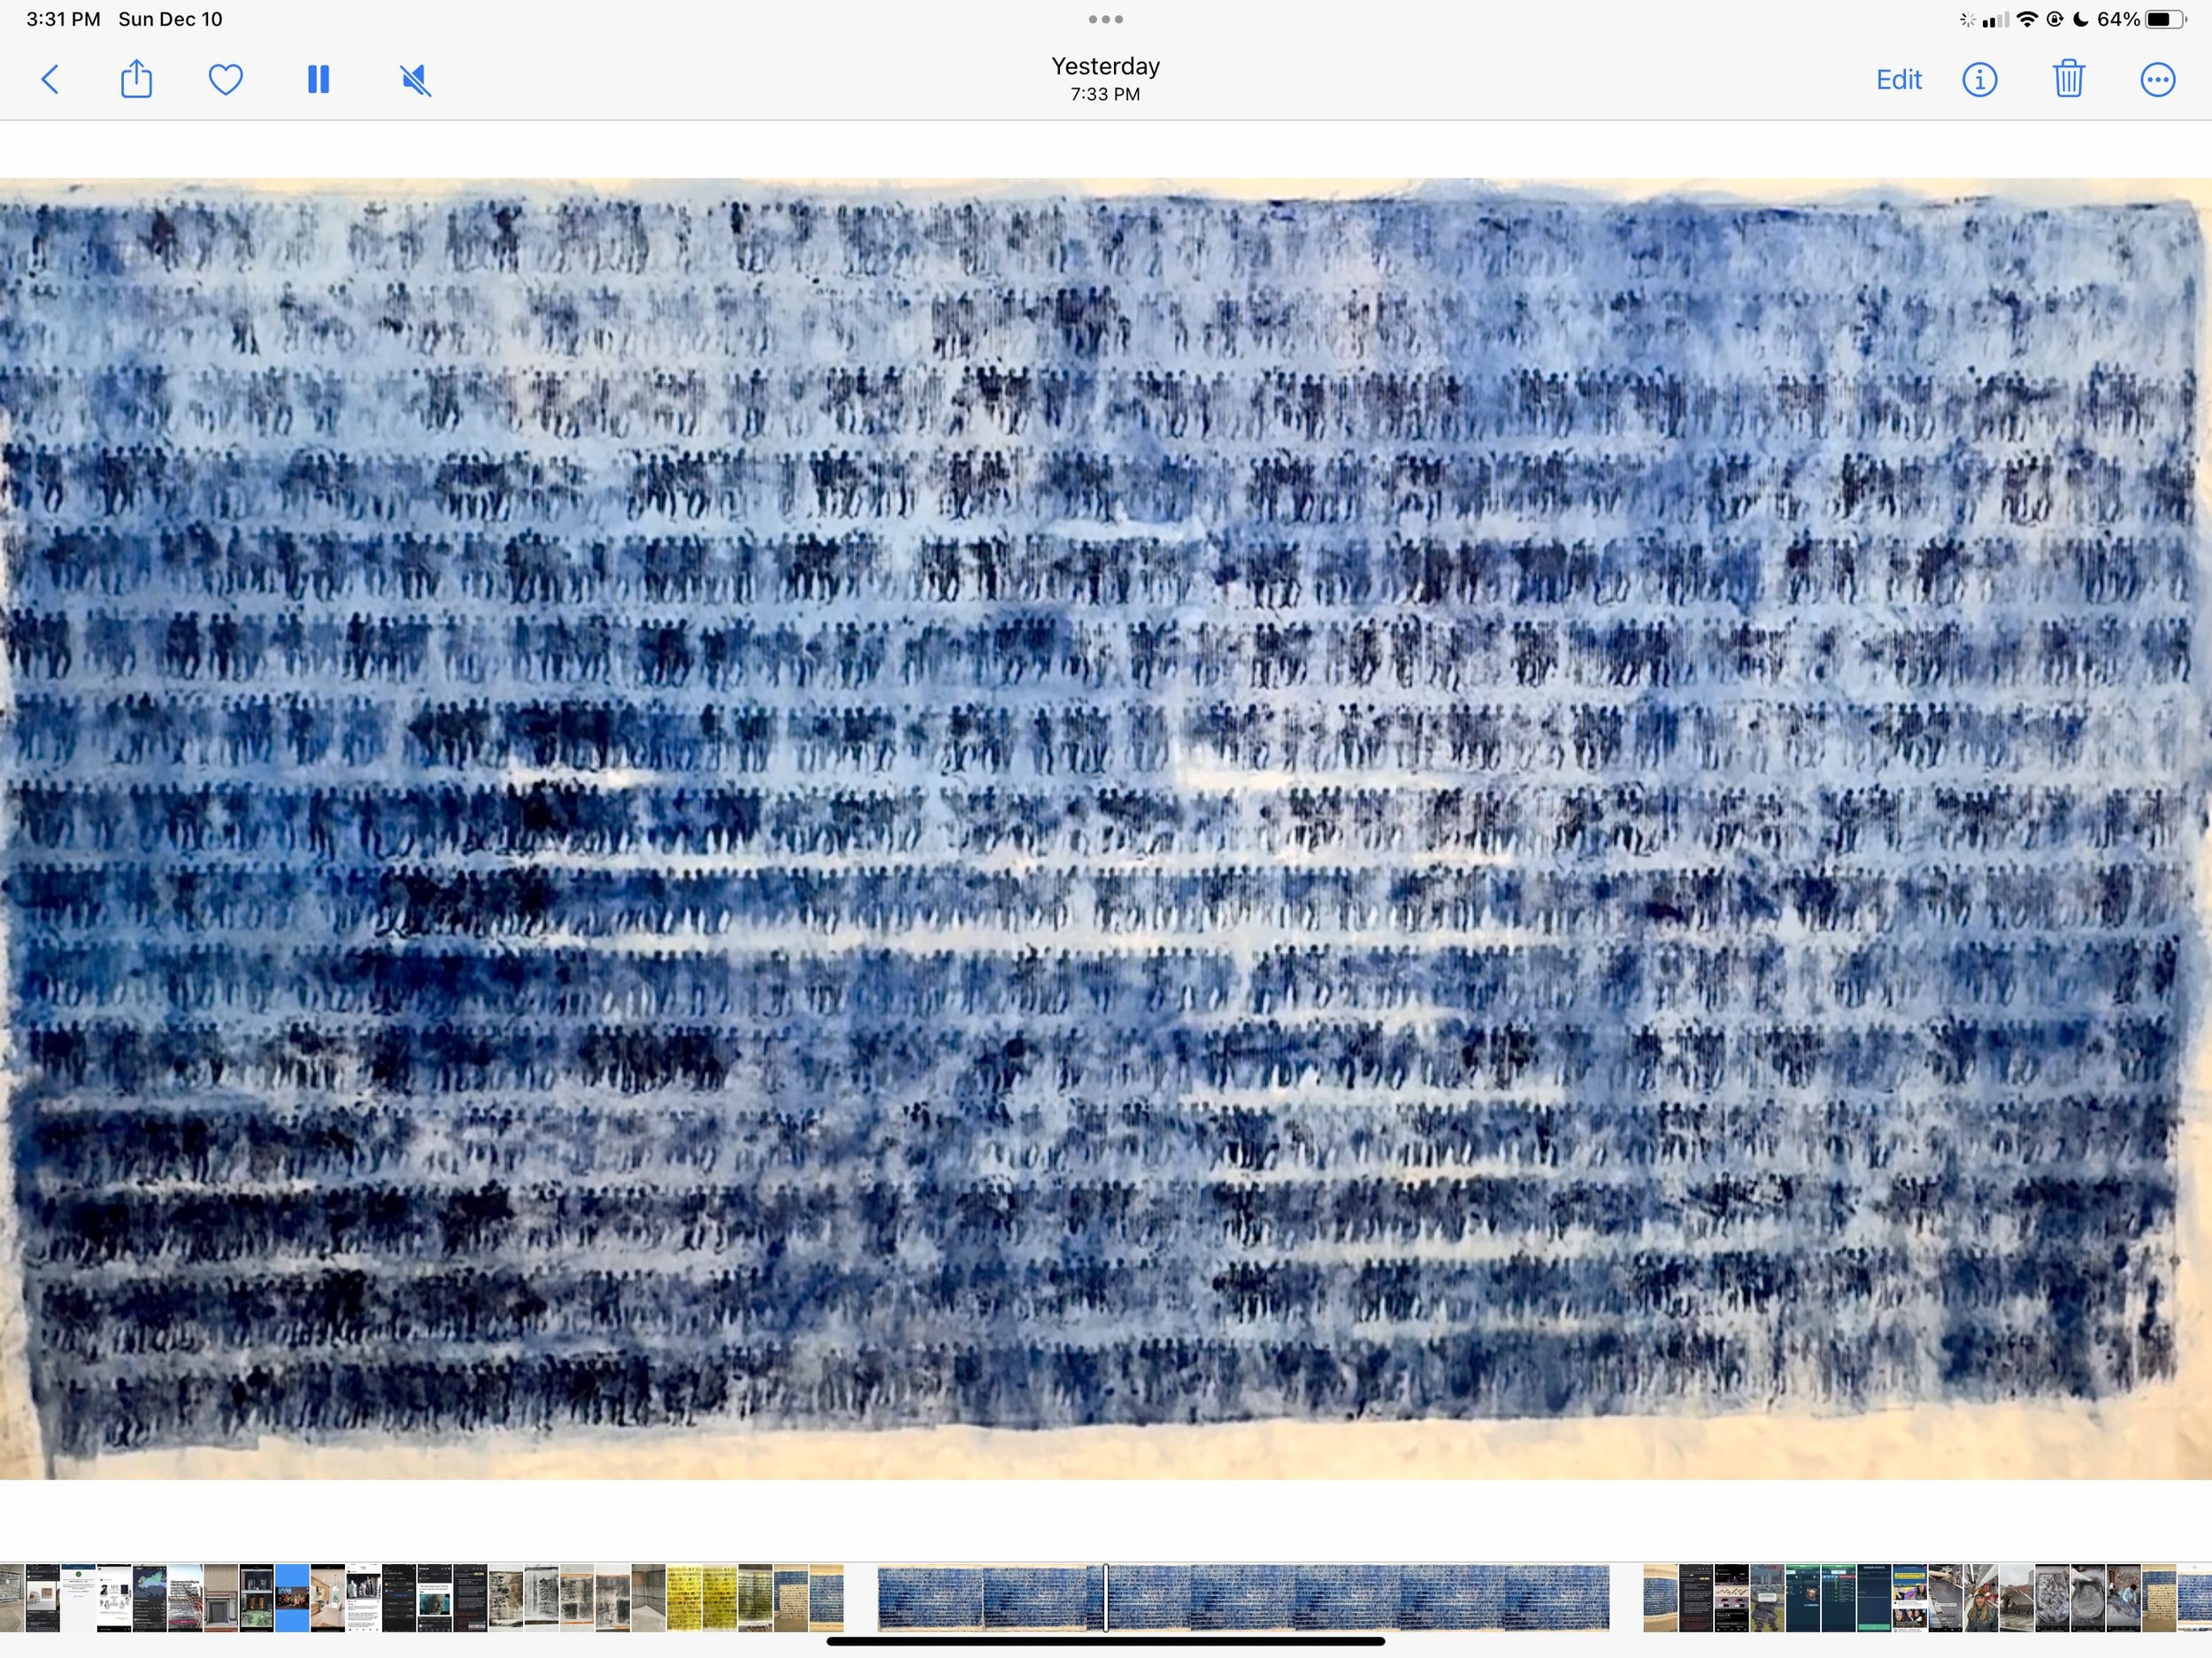Tap Edit to edit the video
This screenshot has width=2212, height=1658.
(1898, 79)
